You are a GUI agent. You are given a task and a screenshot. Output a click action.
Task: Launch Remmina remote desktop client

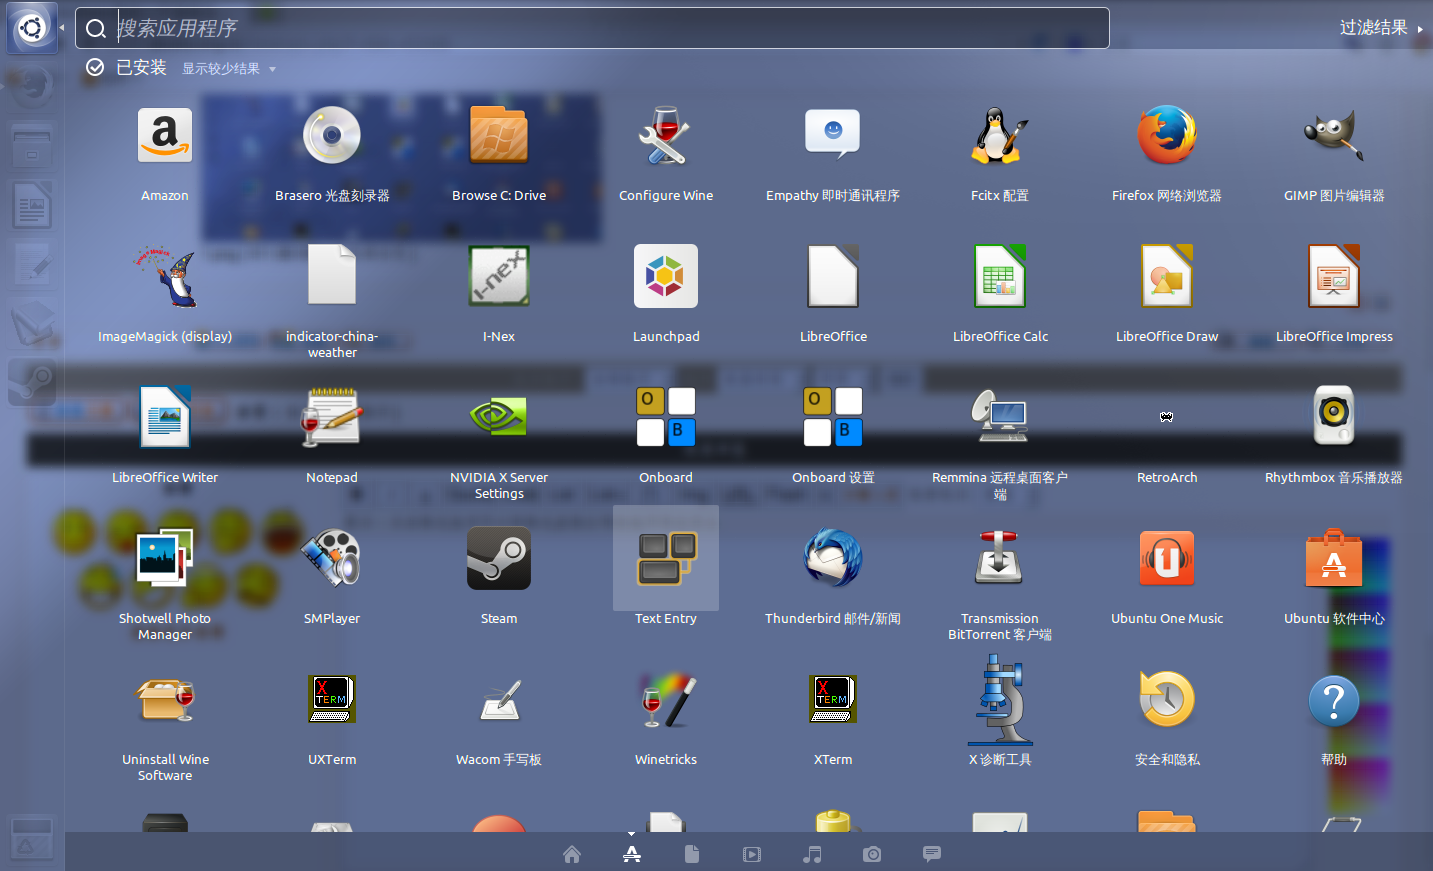pos(1000,418)
